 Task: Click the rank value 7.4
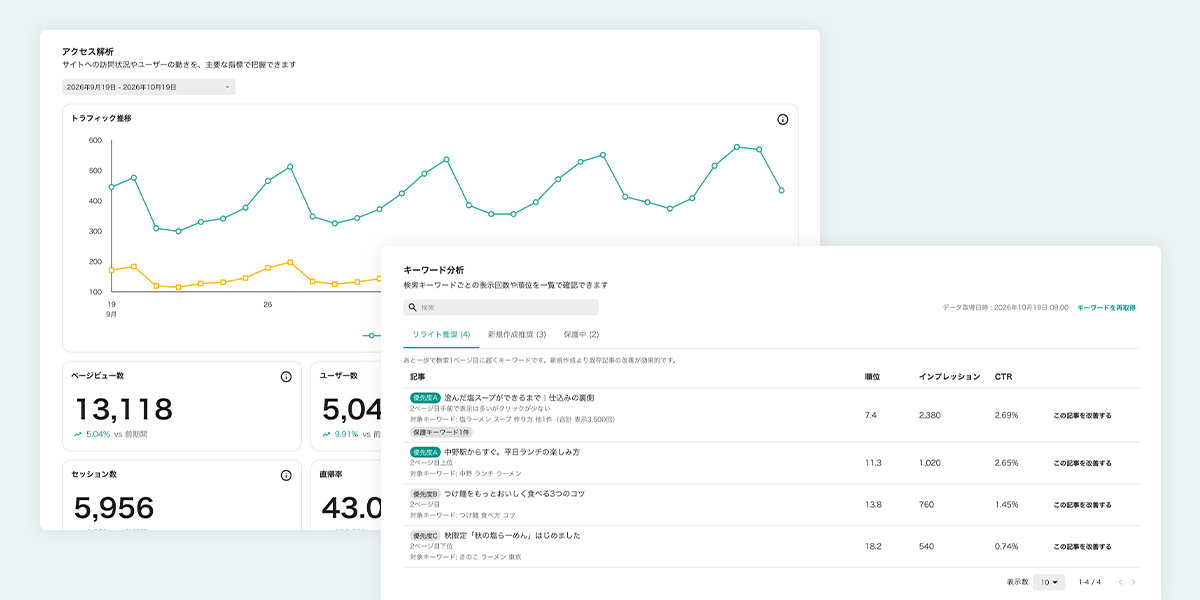tap(871, 415)
